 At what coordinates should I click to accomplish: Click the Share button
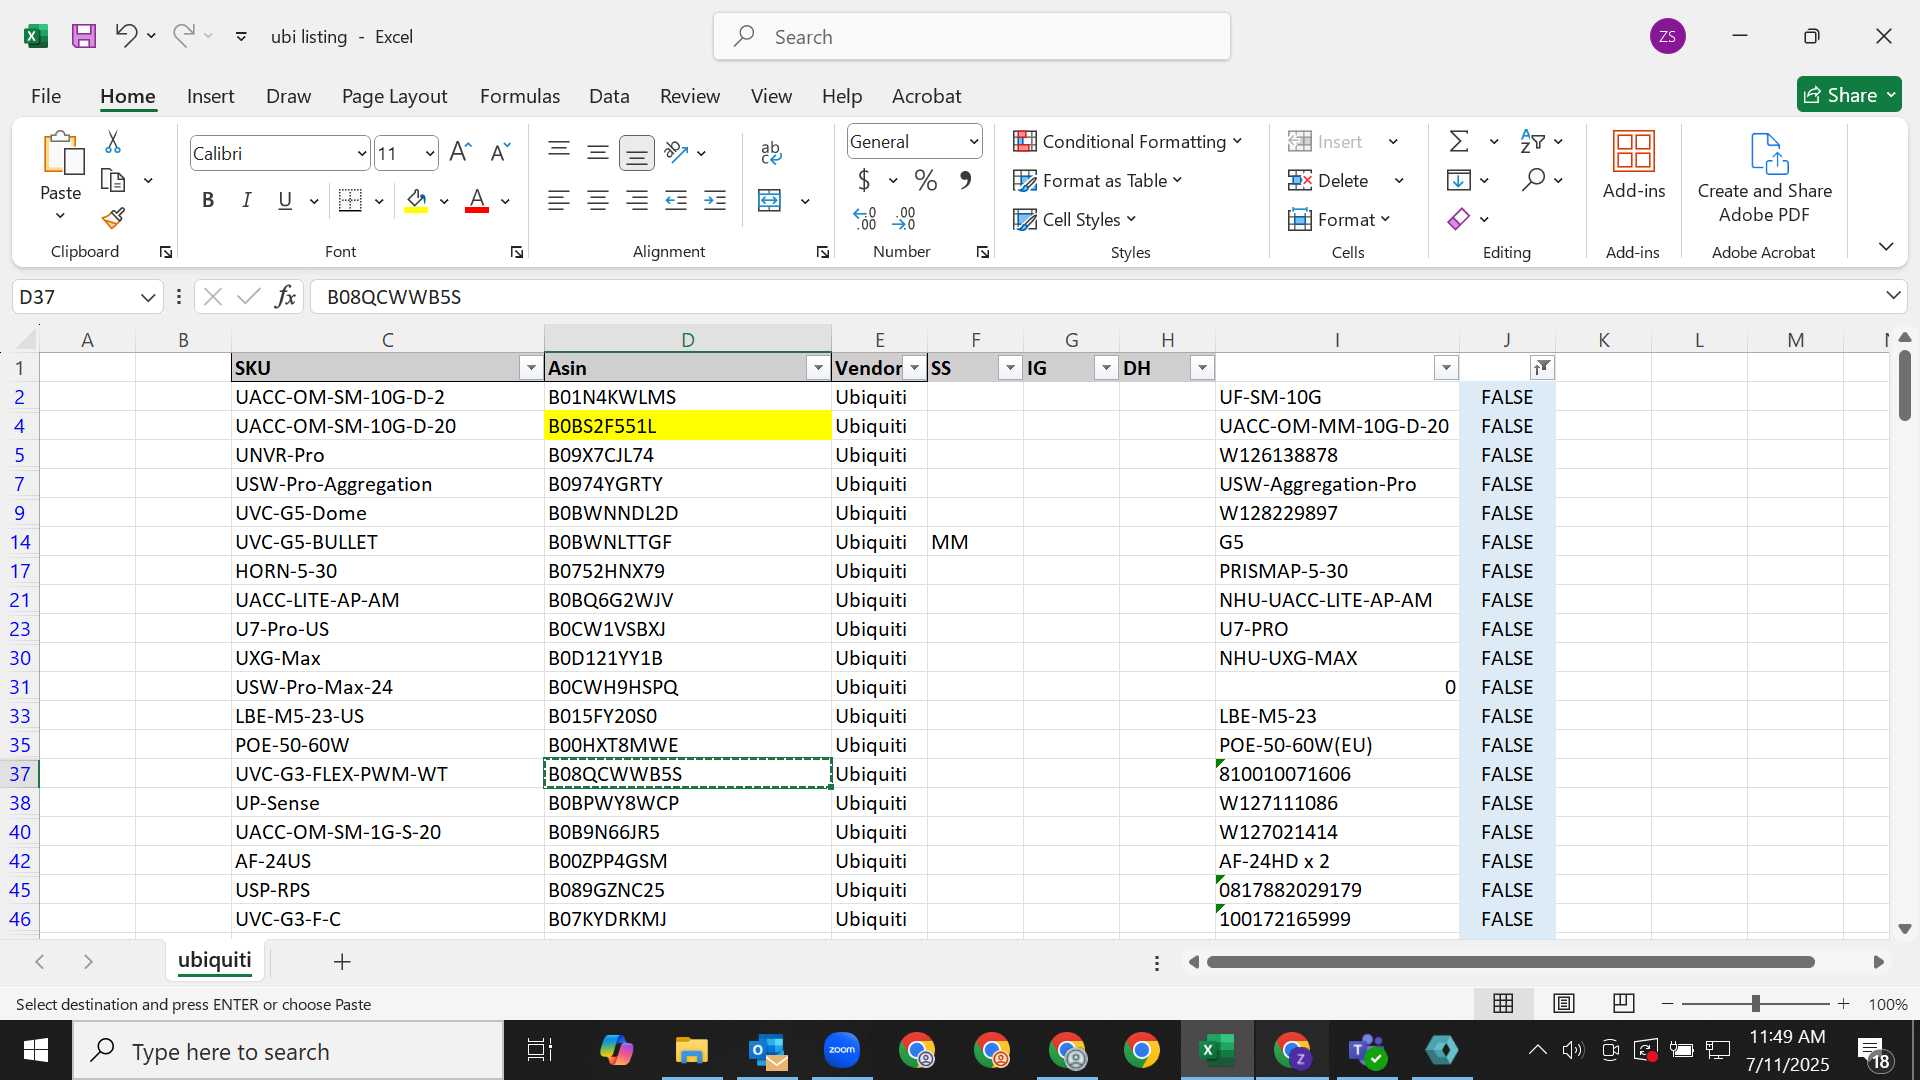point(1848,95)
